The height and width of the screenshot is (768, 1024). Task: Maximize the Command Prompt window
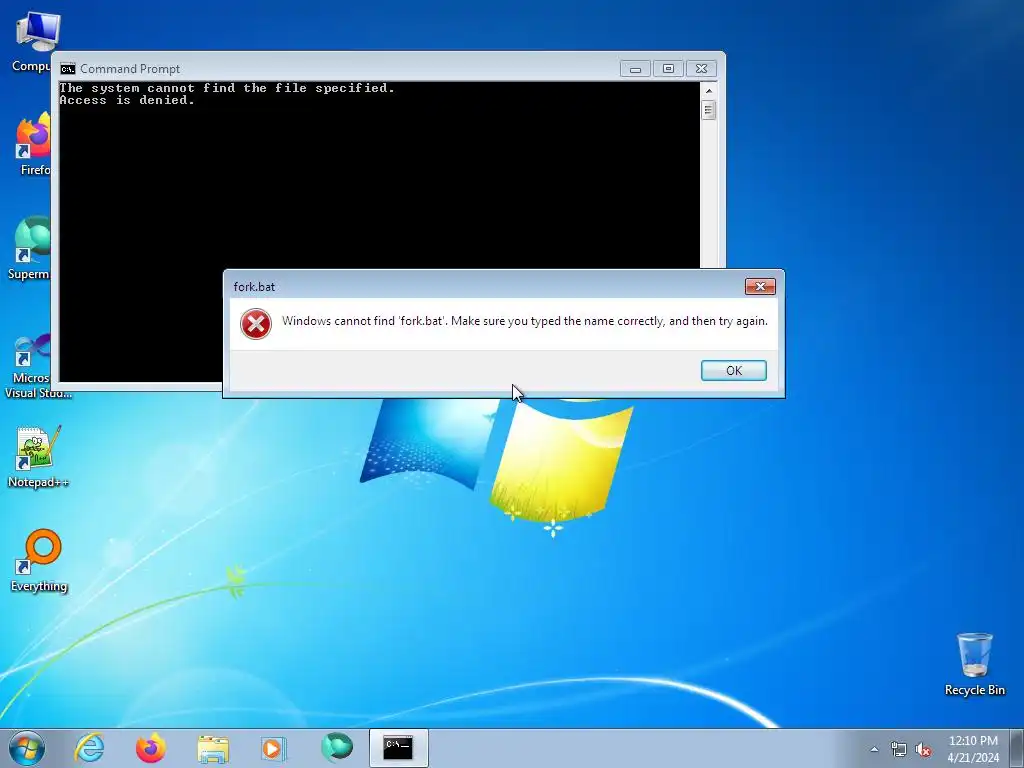pyautogui.click(x=668, y=69)
